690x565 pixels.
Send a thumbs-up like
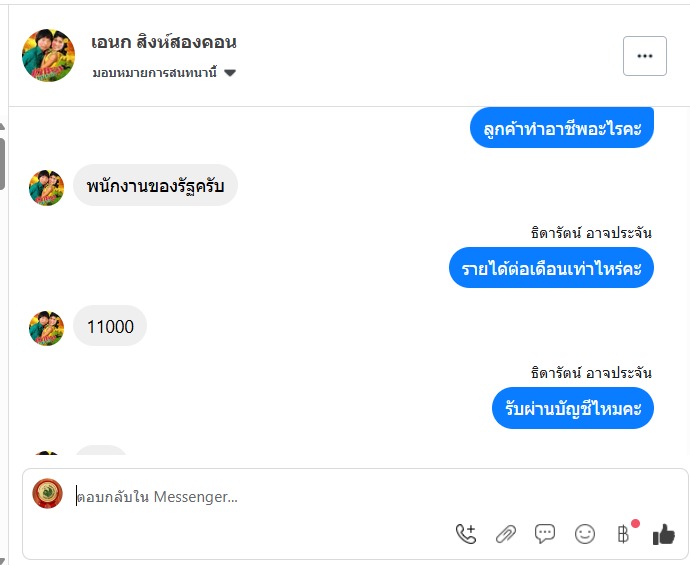point(664,535)
